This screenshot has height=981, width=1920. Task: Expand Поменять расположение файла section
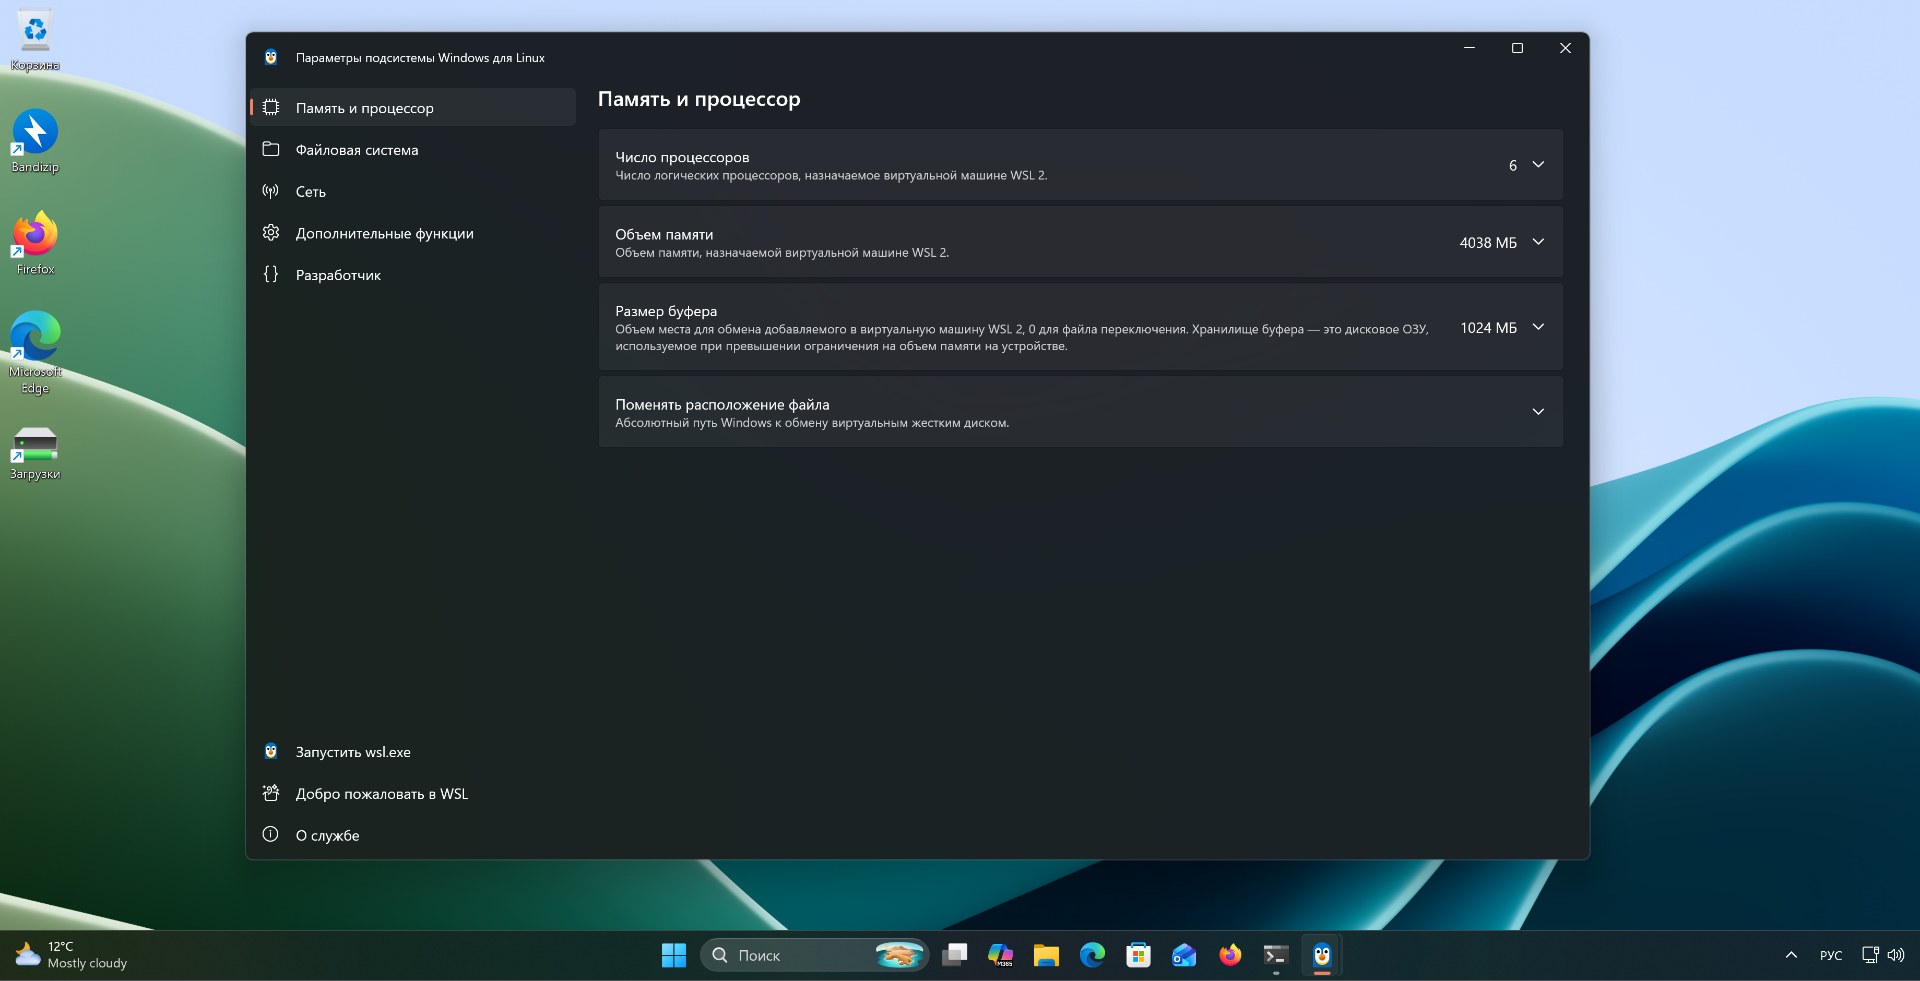[x=1538, y=412]
